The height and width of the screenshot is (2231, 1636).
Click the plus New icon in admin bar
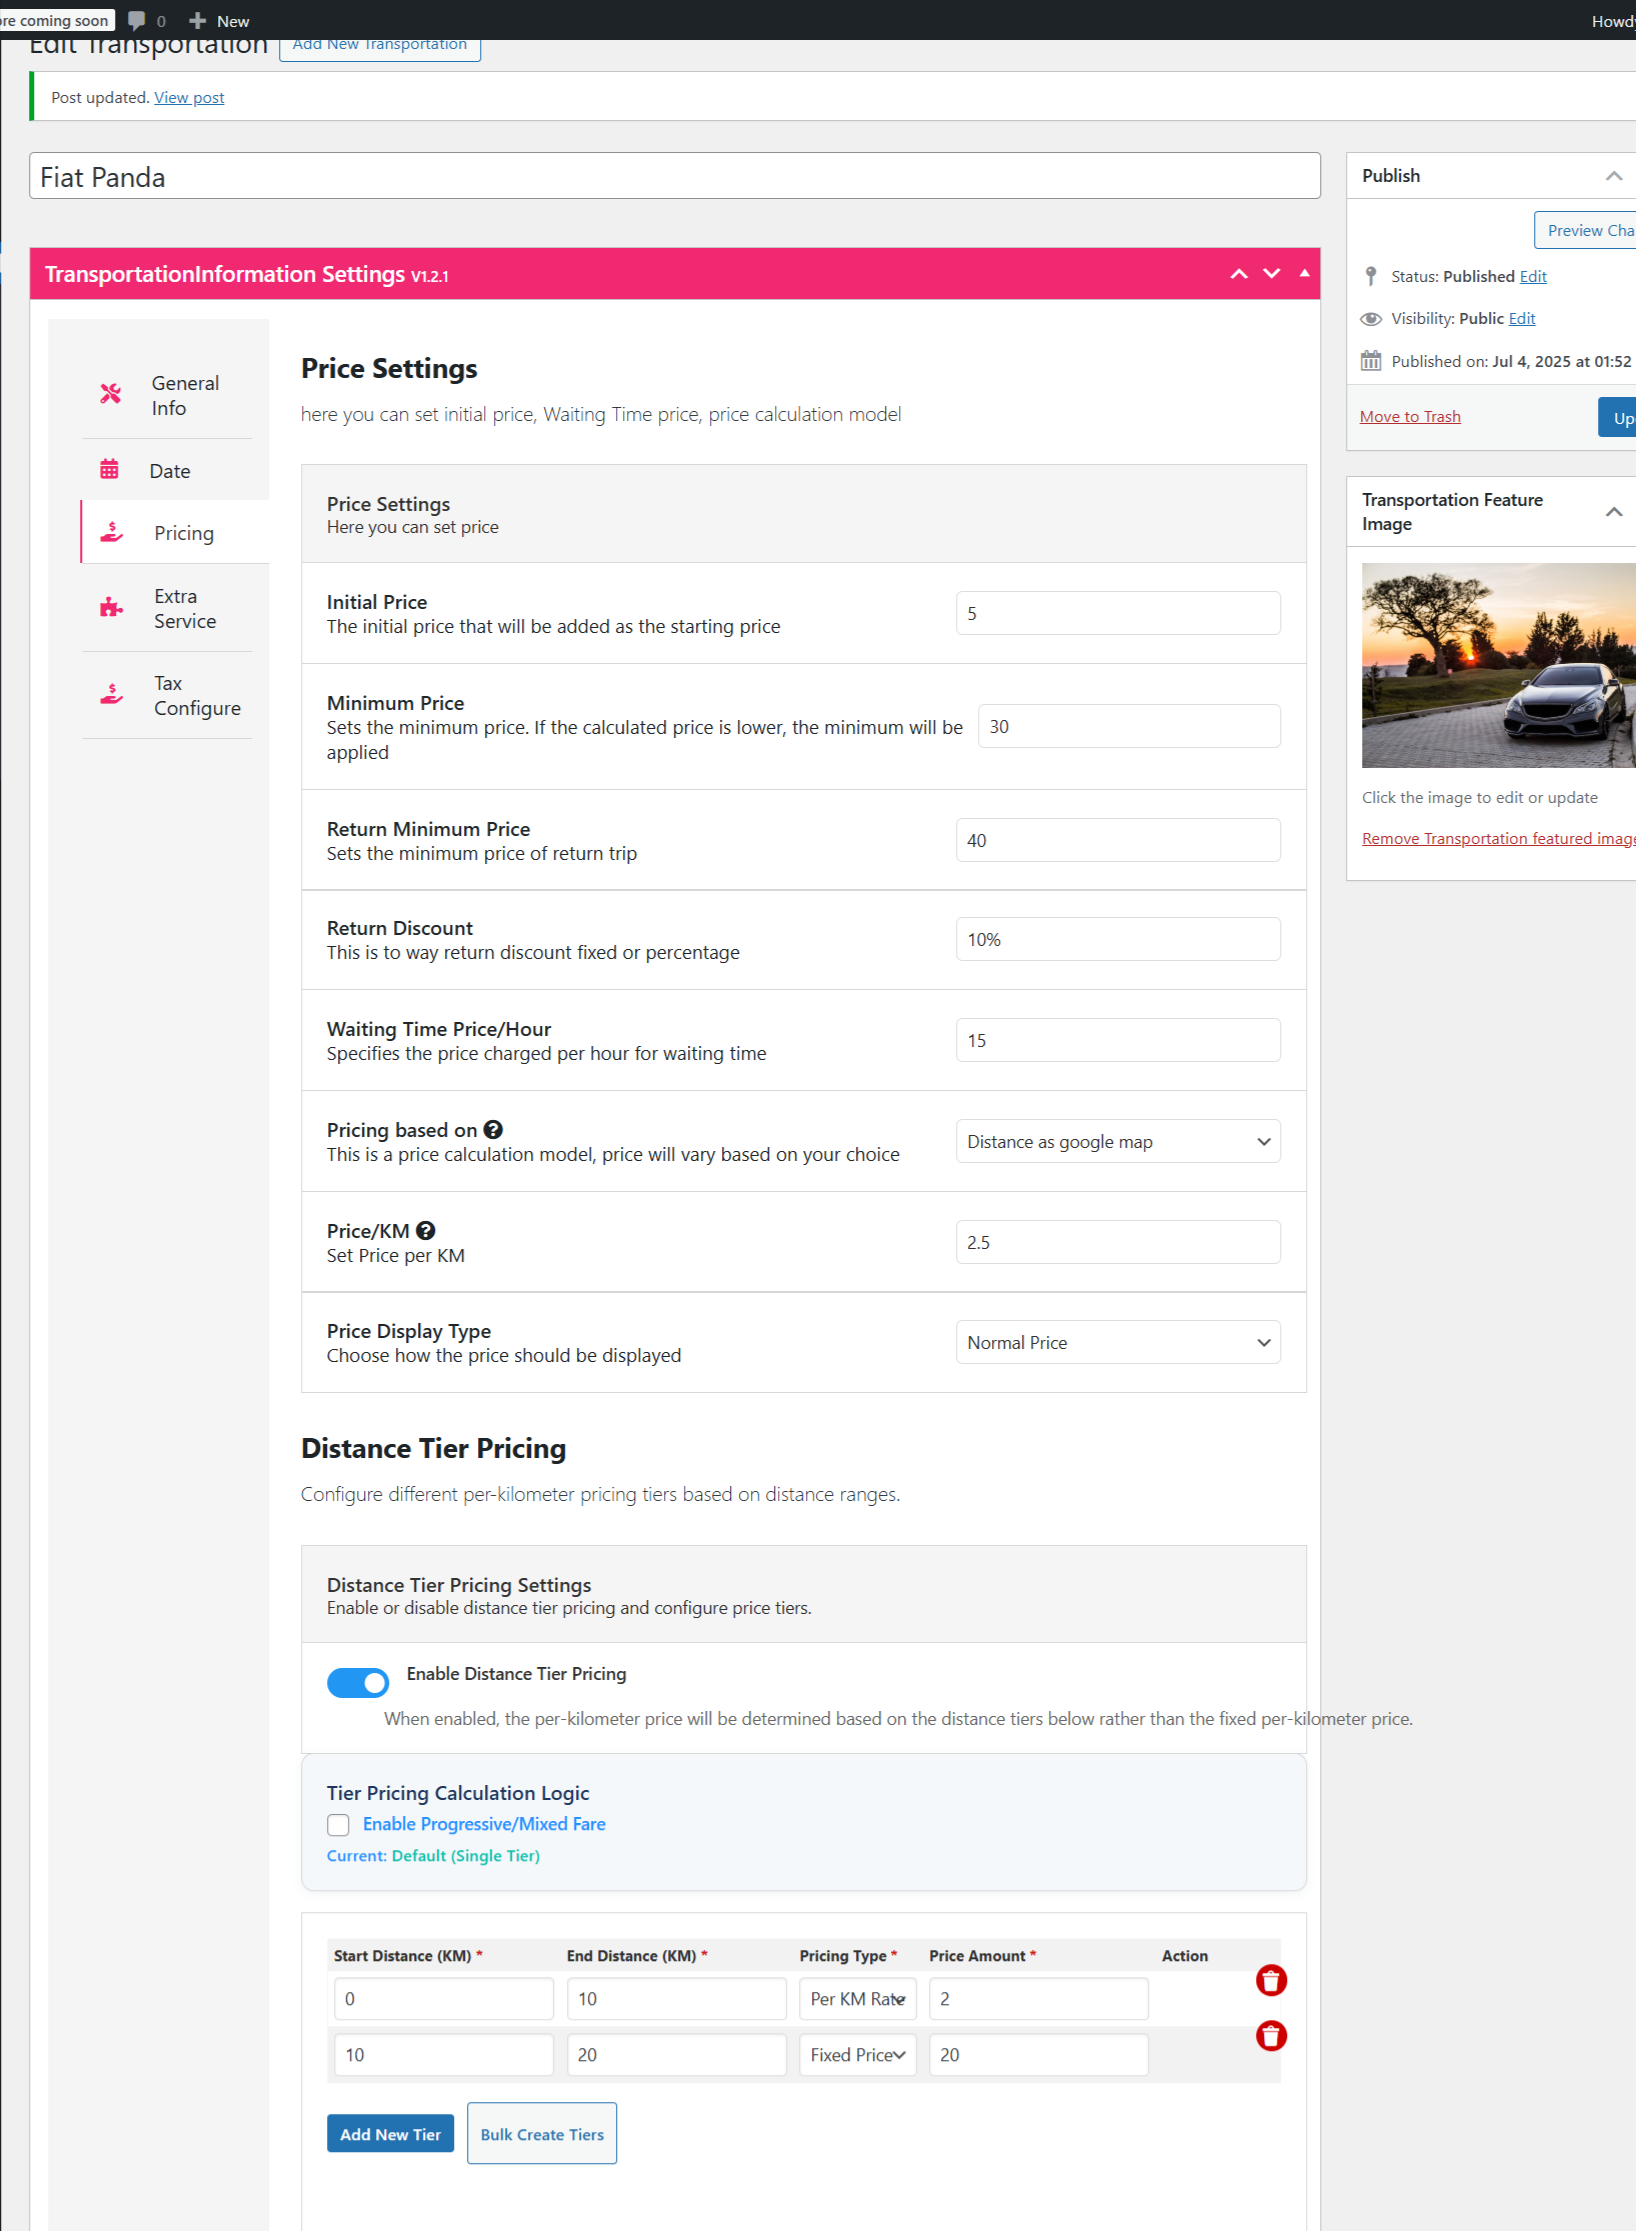point(197,20)
